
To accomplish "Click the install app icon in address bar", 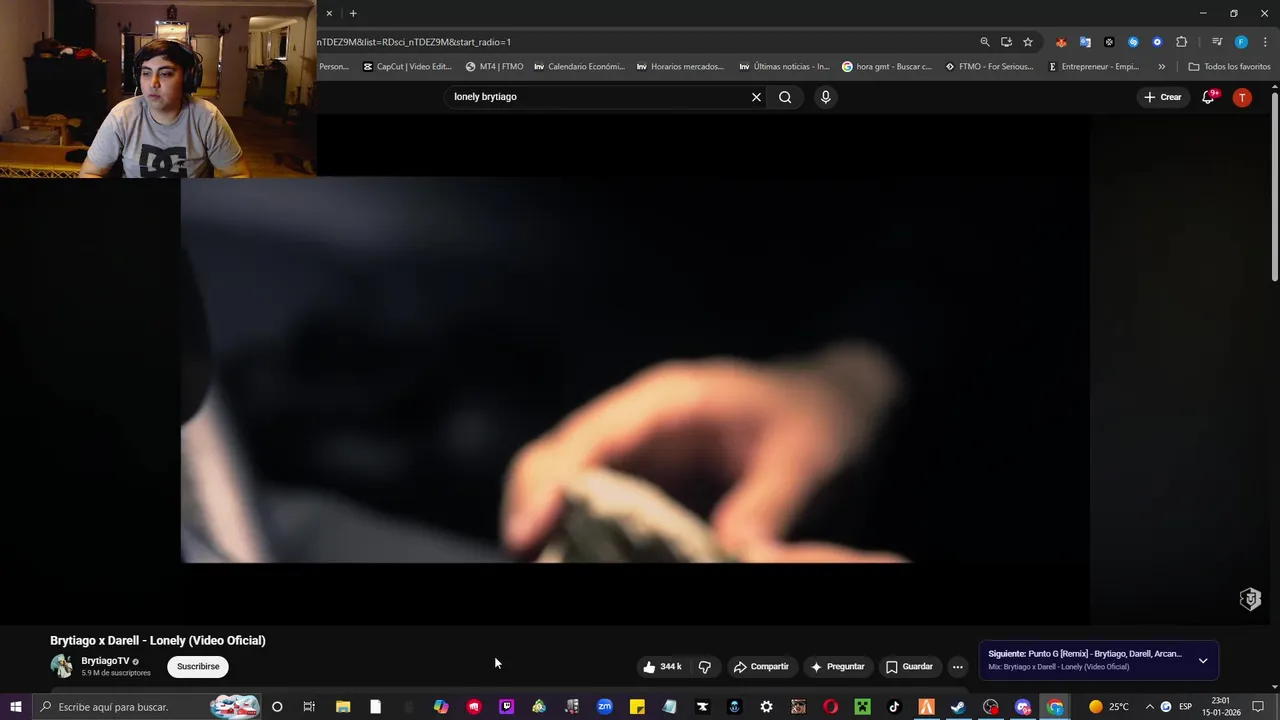I will click(x=1006, y=42).
